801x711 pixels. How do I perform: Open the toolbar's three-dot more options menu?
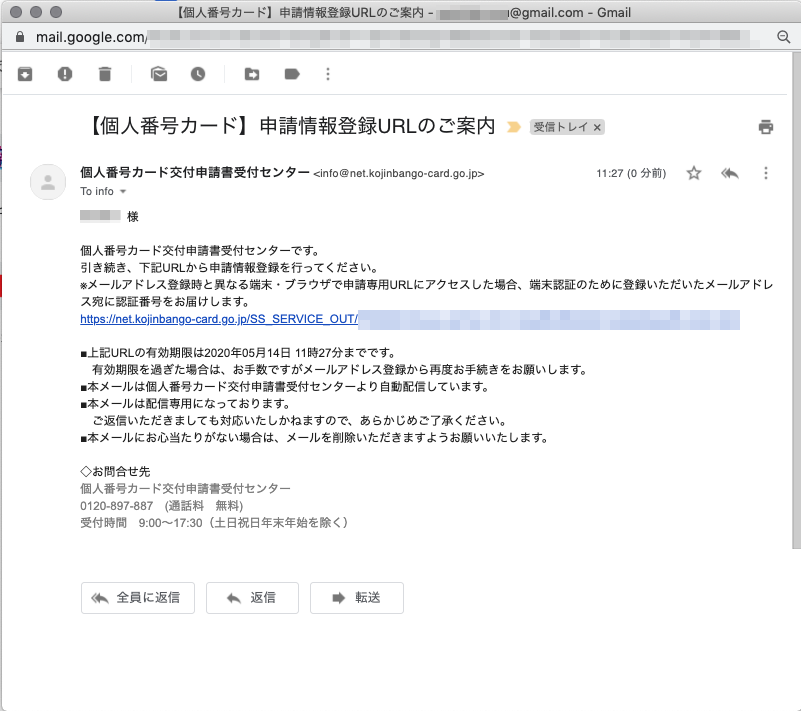click(328, 74)
